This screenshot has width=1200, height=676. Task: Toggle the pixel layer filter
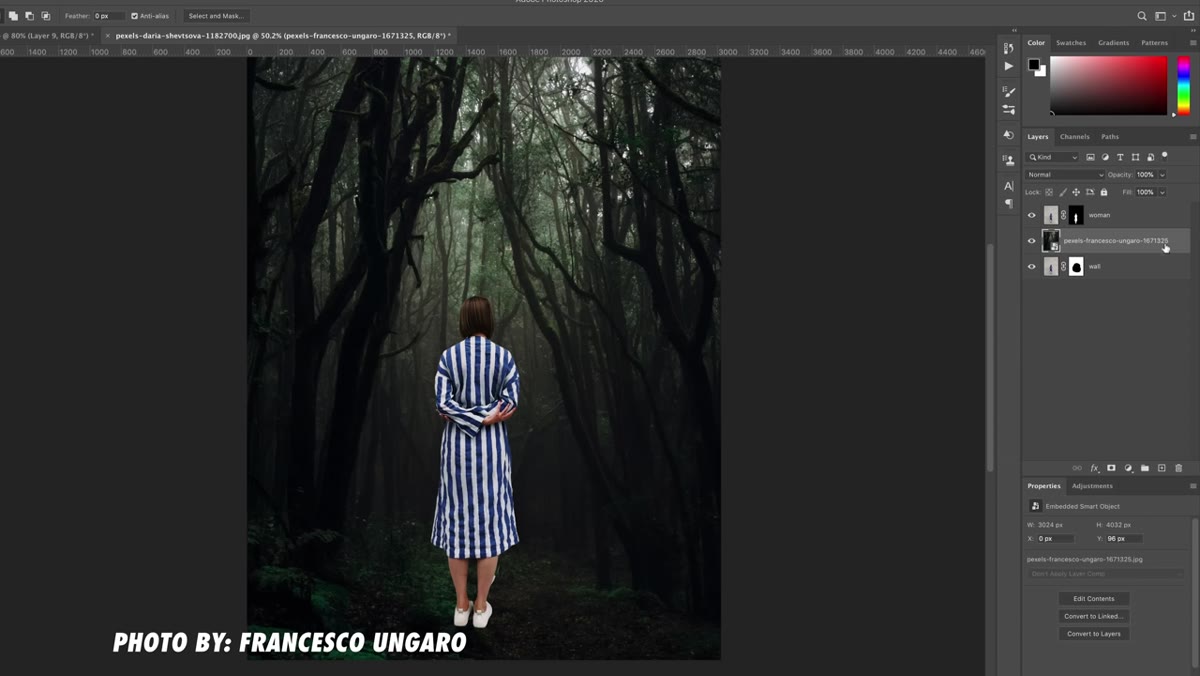1090,157
